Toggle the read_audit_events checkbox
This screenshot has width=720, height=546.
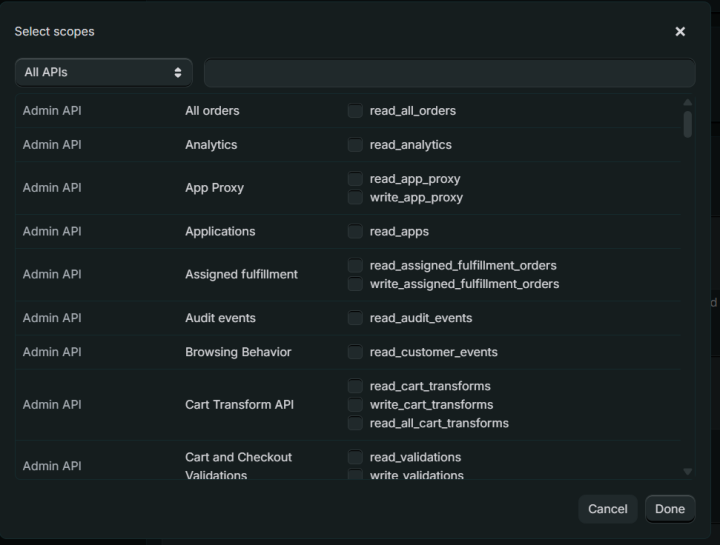355,318
